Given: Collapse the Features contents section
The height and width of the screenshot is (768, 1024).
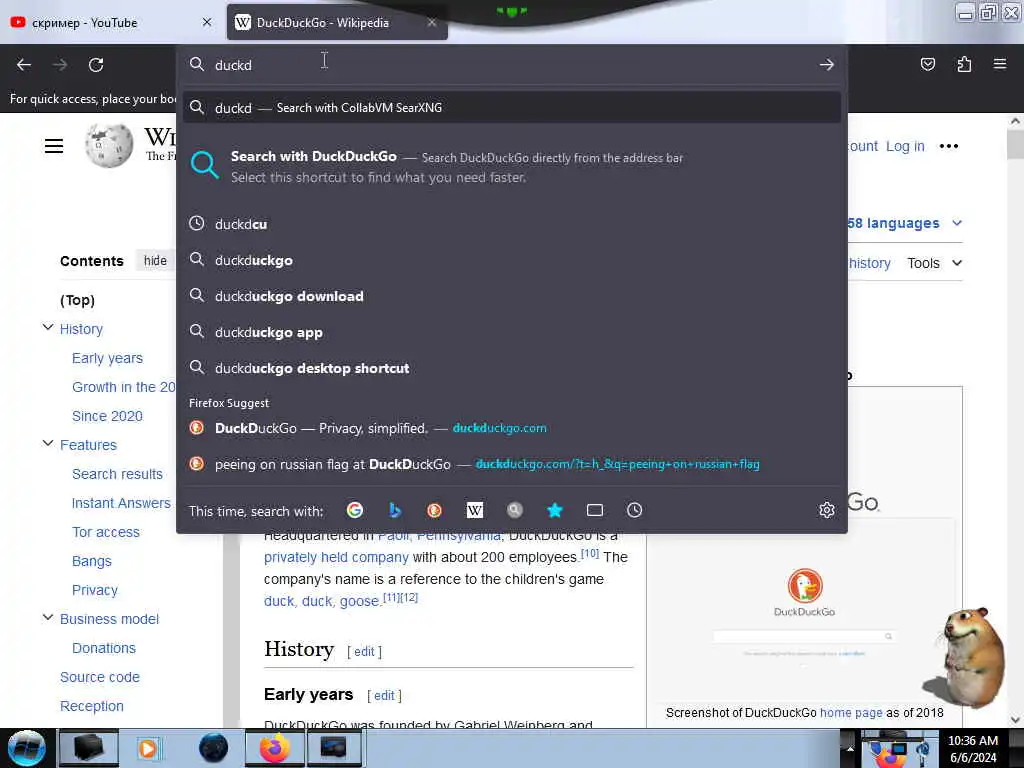Looking at the screenshot, I should (48, 443).
